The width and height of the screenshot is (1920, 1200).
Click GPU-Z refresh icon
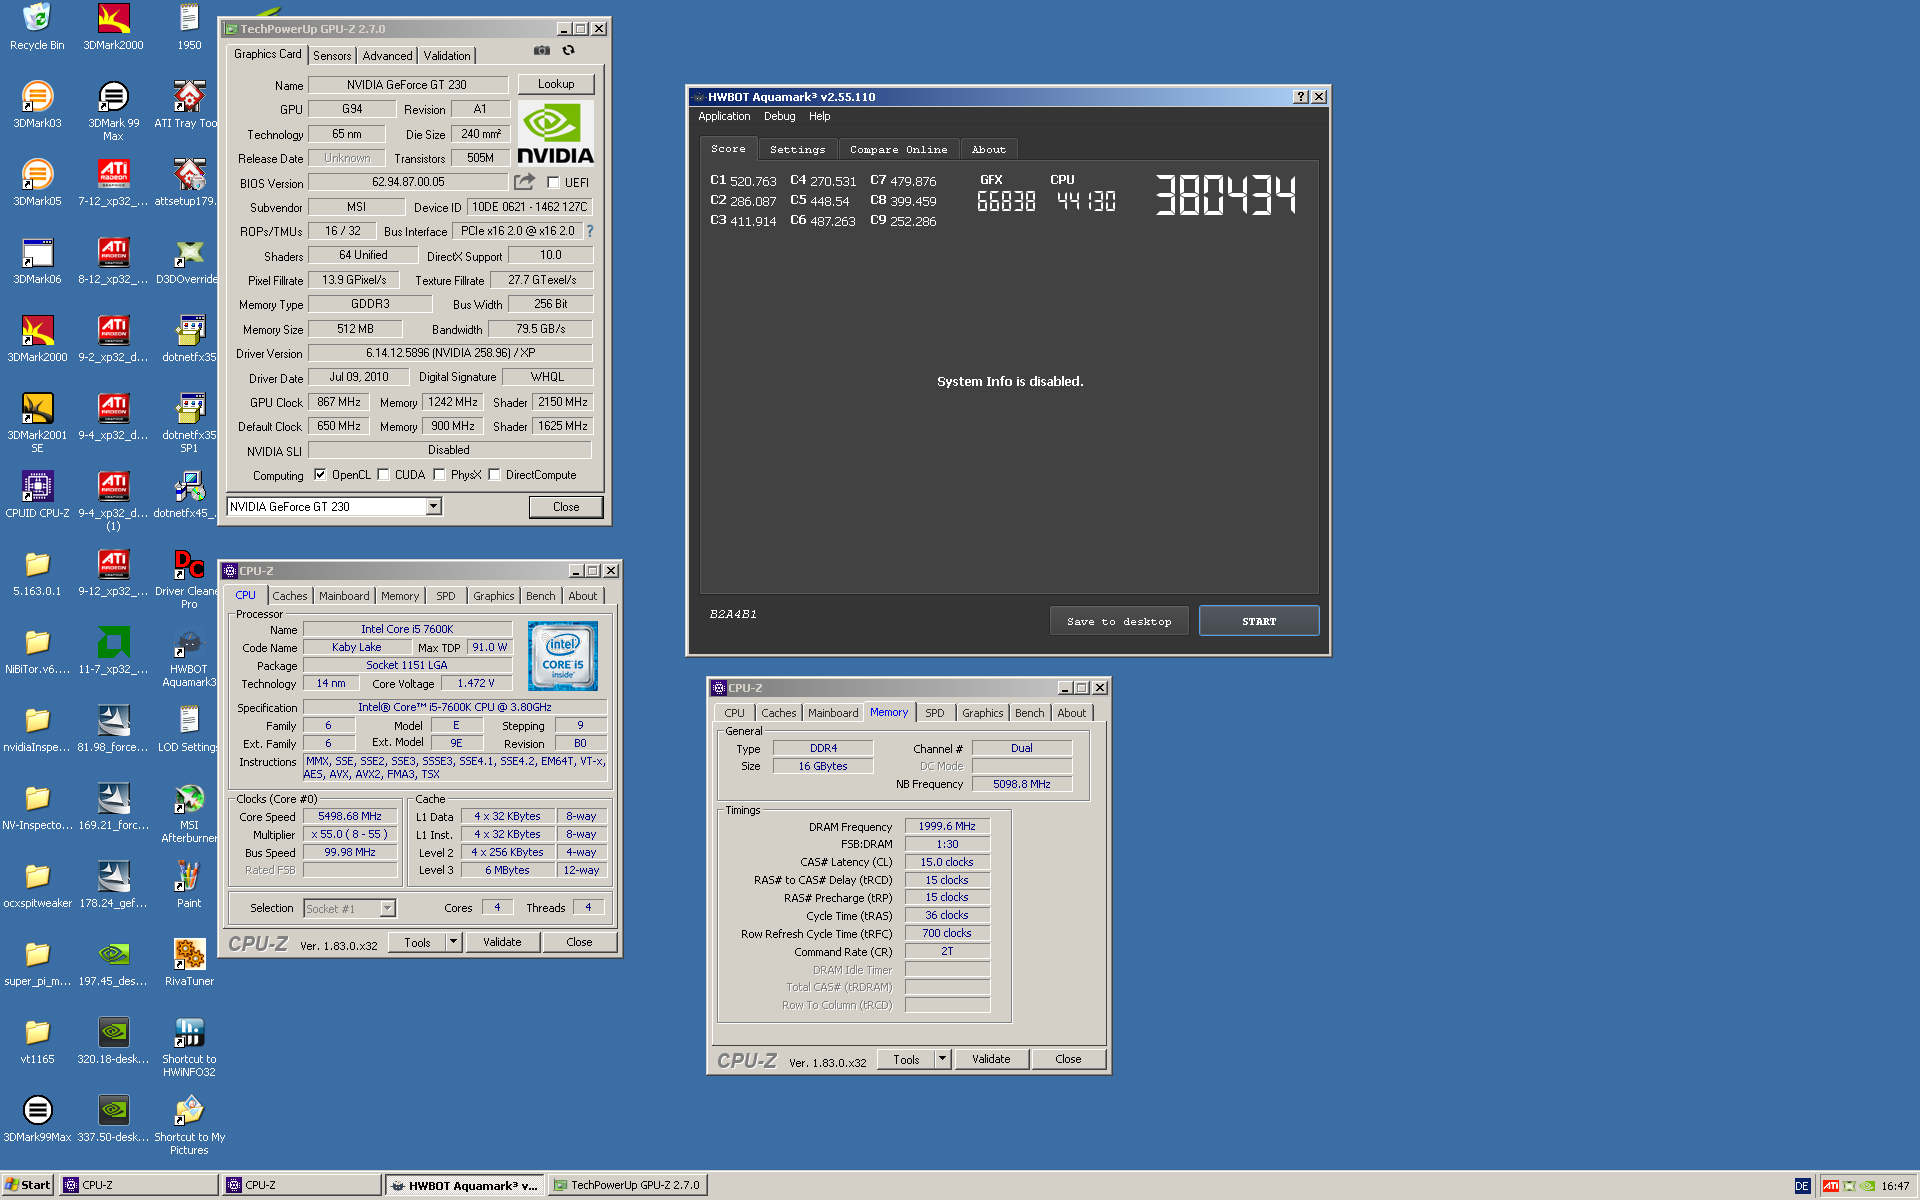(x=568, y=50)
